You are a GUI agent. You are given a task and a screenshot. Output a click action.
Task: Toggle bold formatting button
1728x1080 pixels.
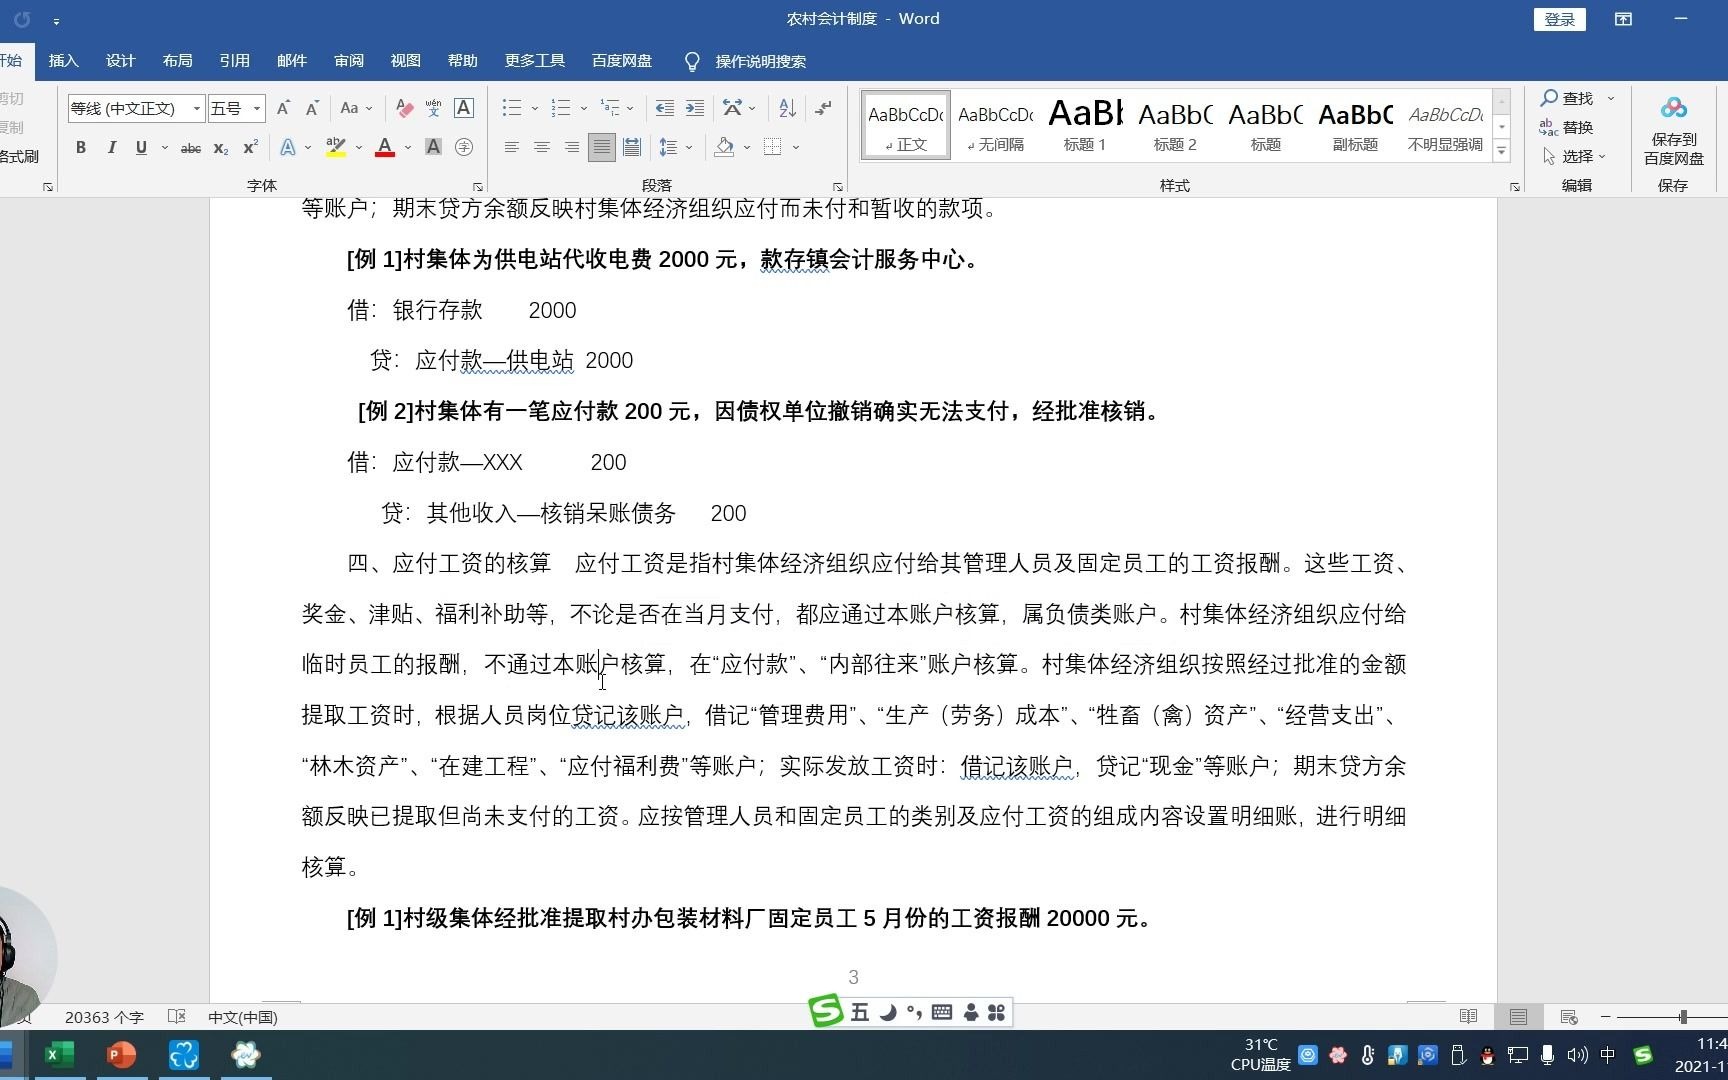[x=81, y=147]
